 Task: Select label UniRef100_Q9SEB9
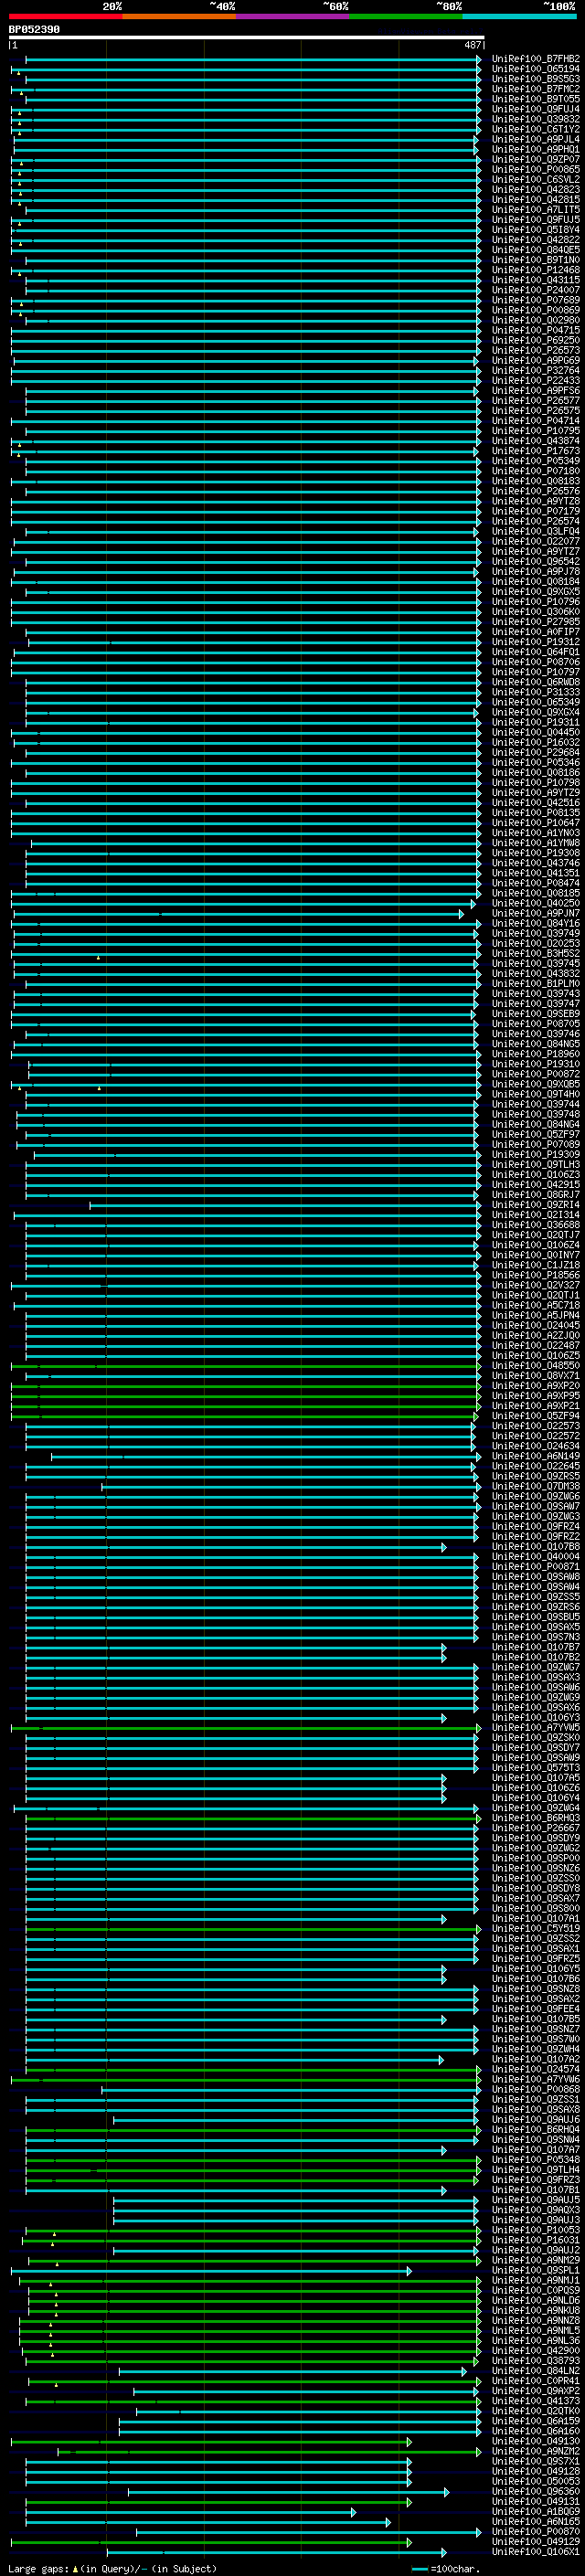(x=536, y=1014)
